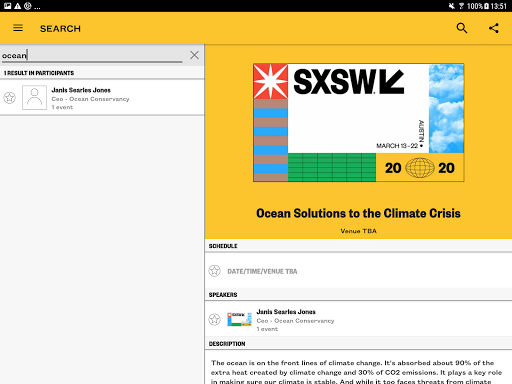Tap the battery indicator in status bar
The image size is (512, 384).
coord(486,6)
